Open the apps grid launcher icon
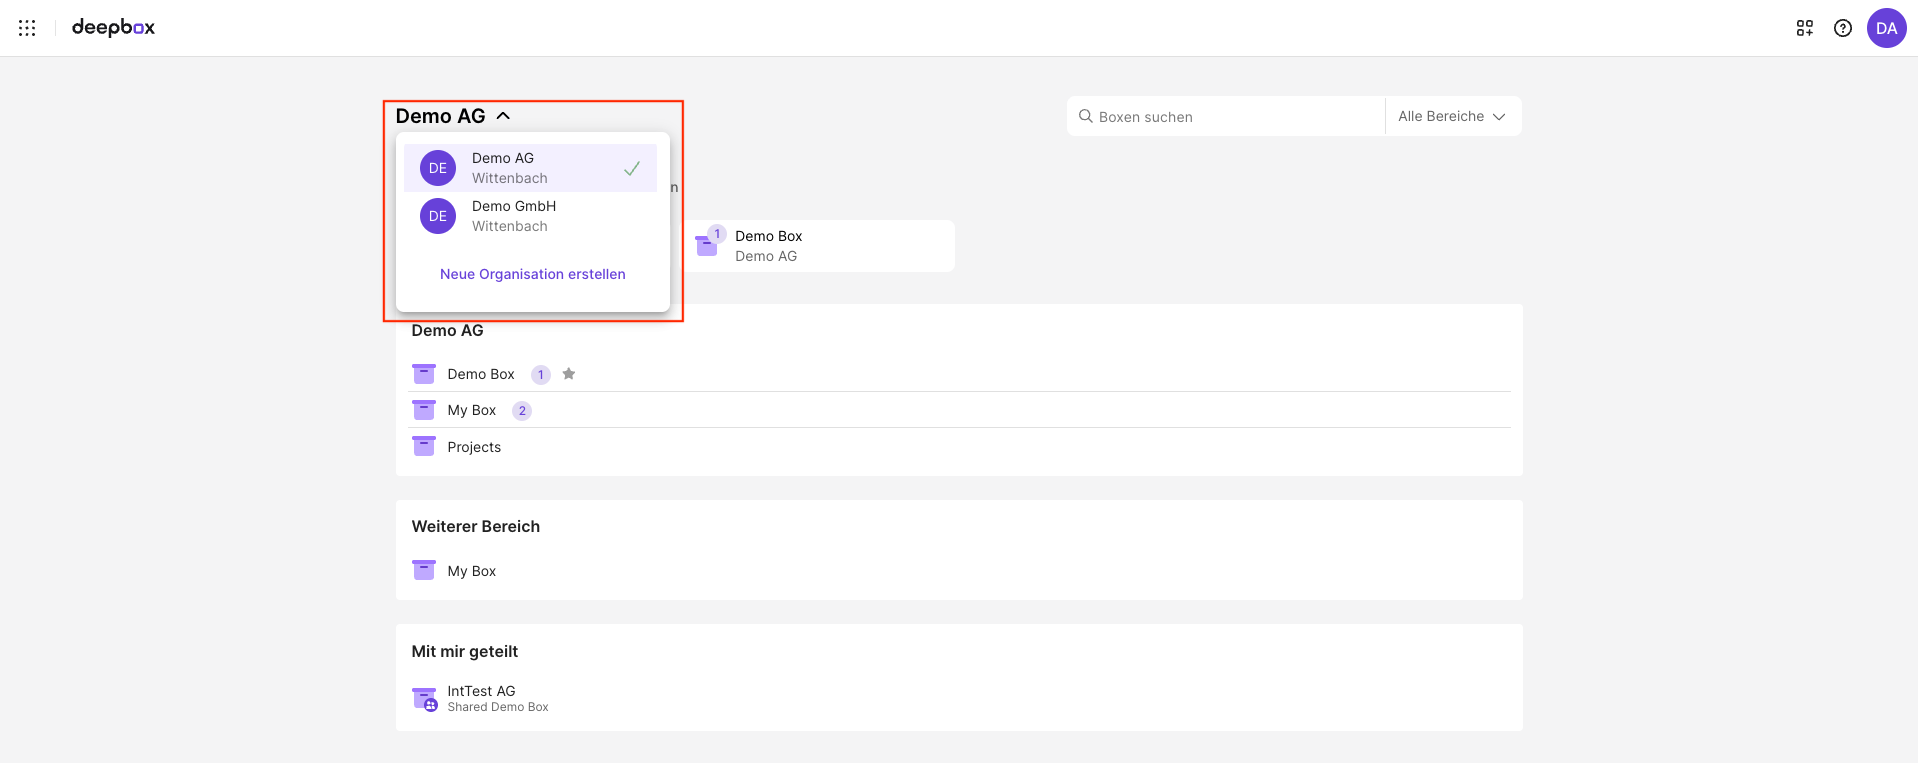The width and height of the screenshot is (1918, 763). click(x=27, y=28)
